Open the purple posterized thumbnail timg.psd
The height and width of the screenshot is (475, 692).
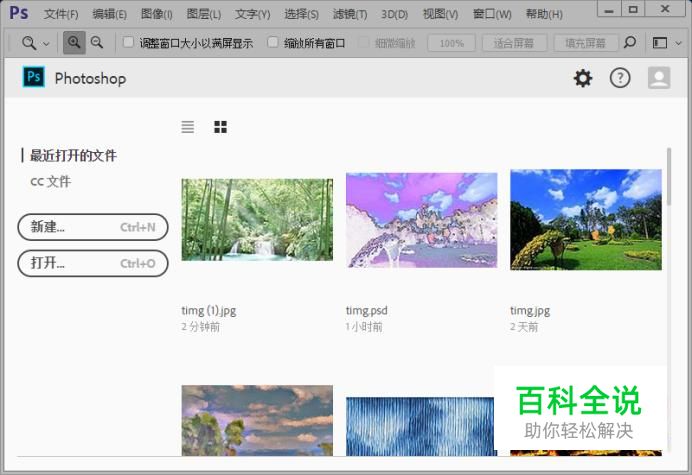tap(421, 220)
